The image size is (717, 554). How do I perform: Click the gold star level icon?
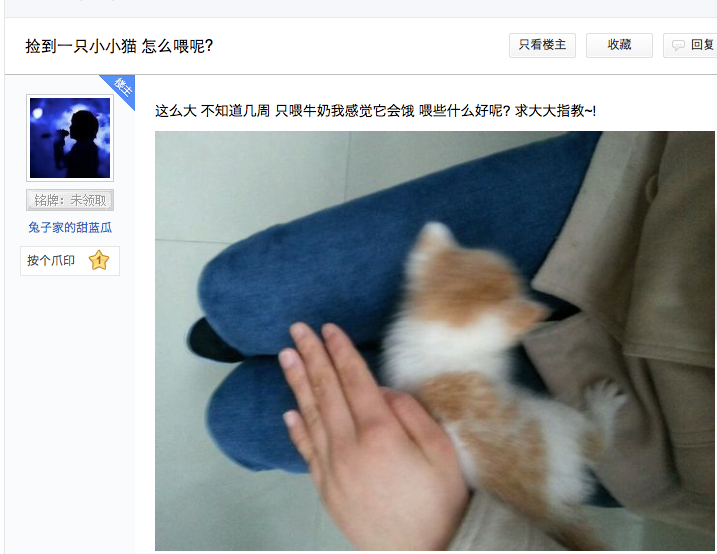99,261
